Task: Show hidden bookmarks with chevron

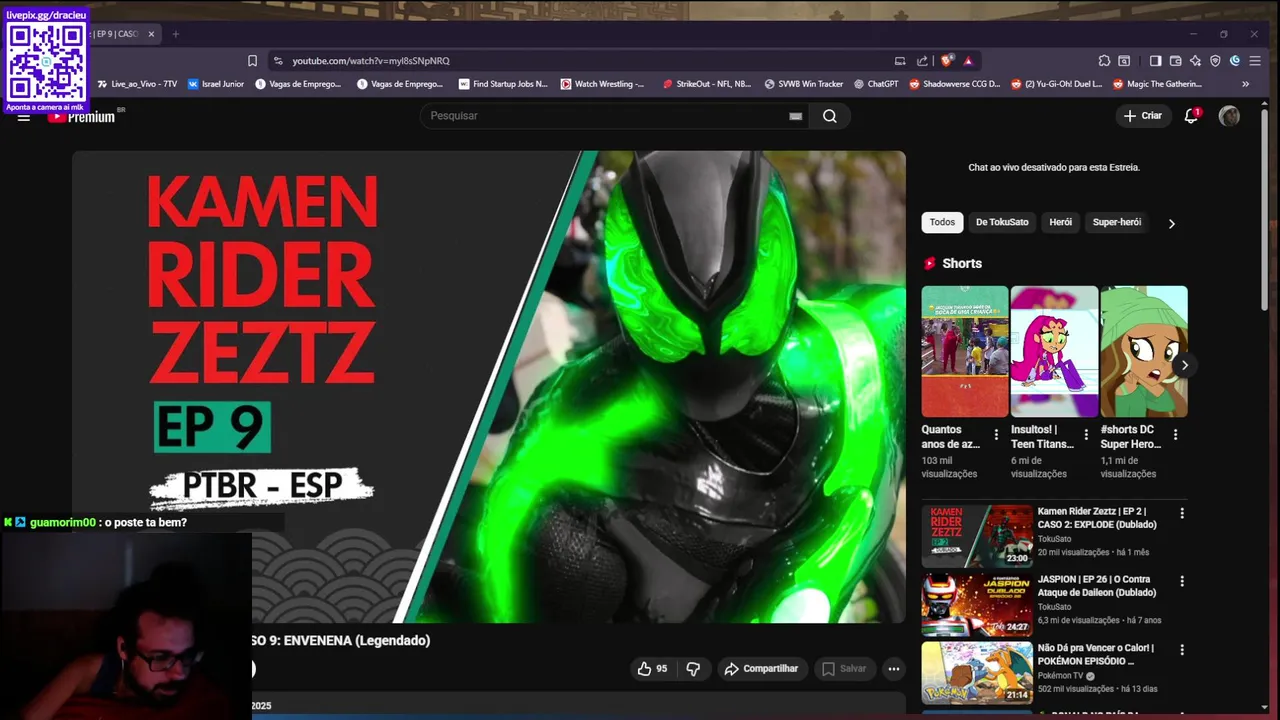Action: pyautogui.click(x=1245, y=84)
